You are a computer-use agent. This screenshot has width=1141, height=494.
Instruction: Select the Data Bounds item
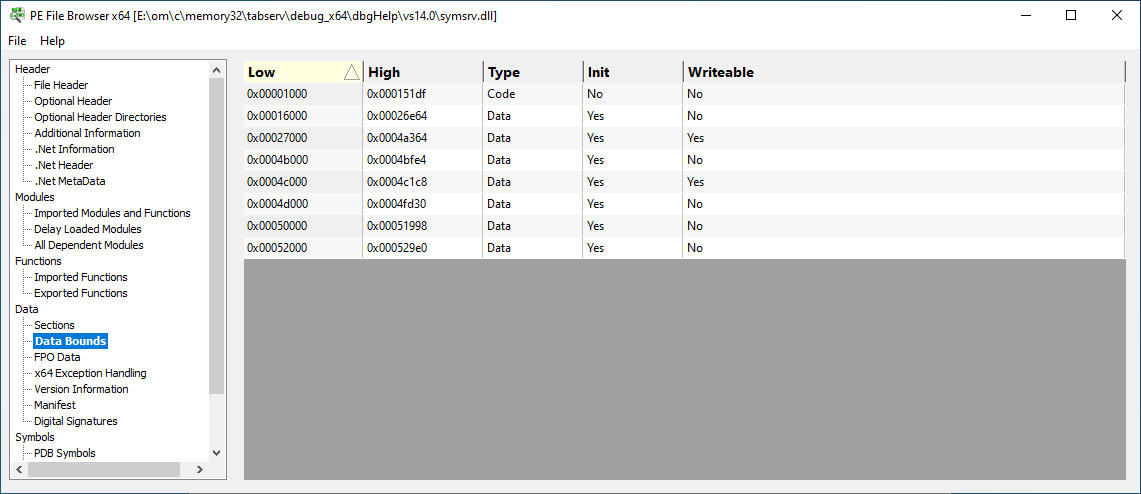pos(71,341)
